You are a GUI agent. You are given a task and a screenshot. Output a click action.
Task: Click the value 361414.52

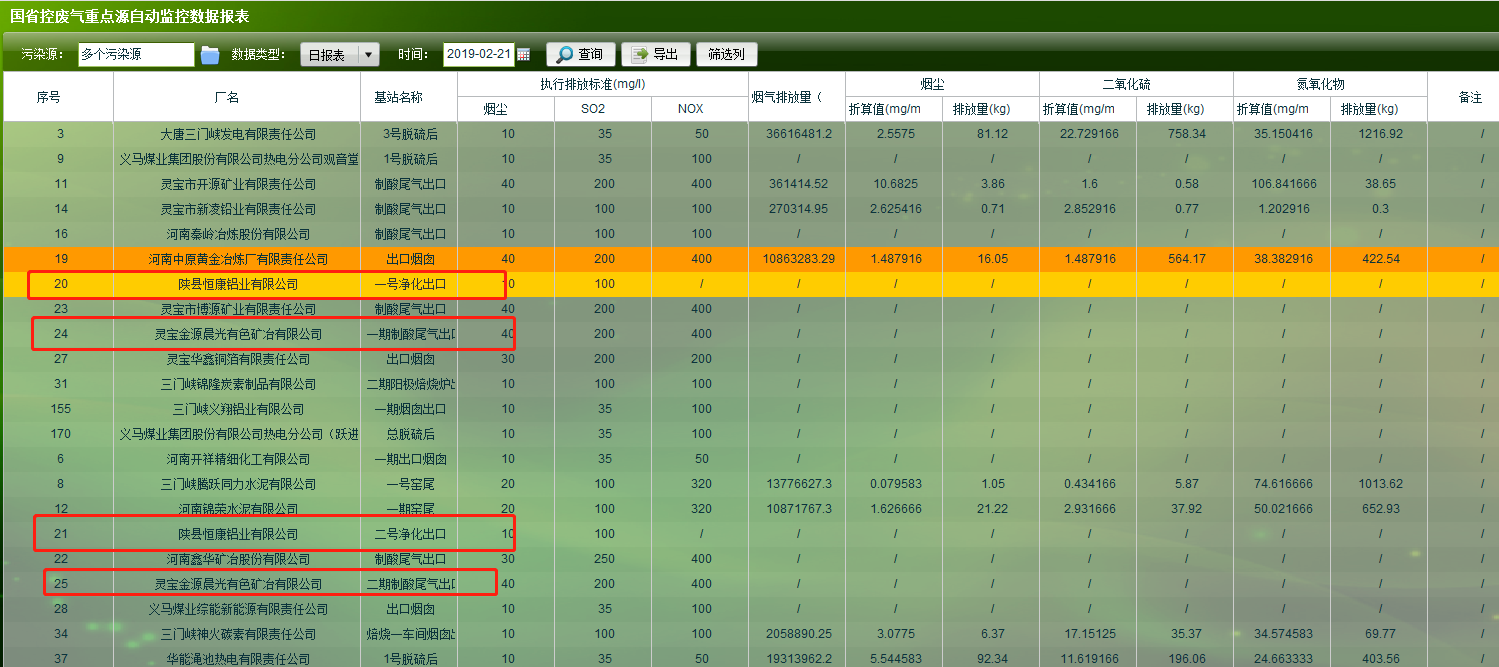(799, 184)
